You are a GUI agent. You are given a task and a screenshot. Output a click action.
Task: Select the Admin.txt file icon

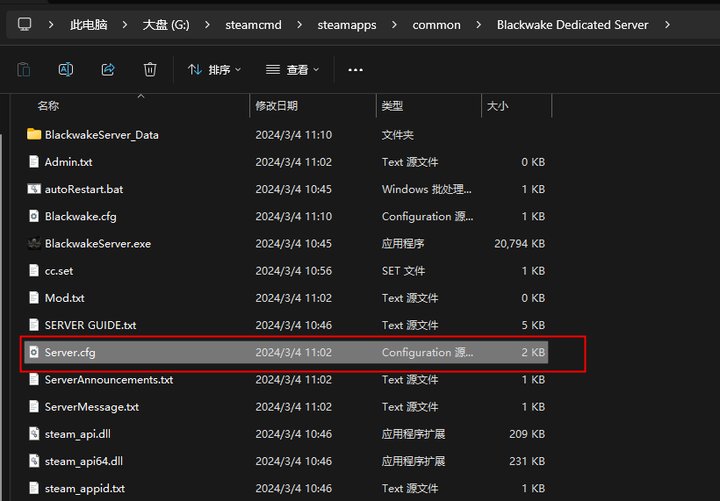click(34, 162)
